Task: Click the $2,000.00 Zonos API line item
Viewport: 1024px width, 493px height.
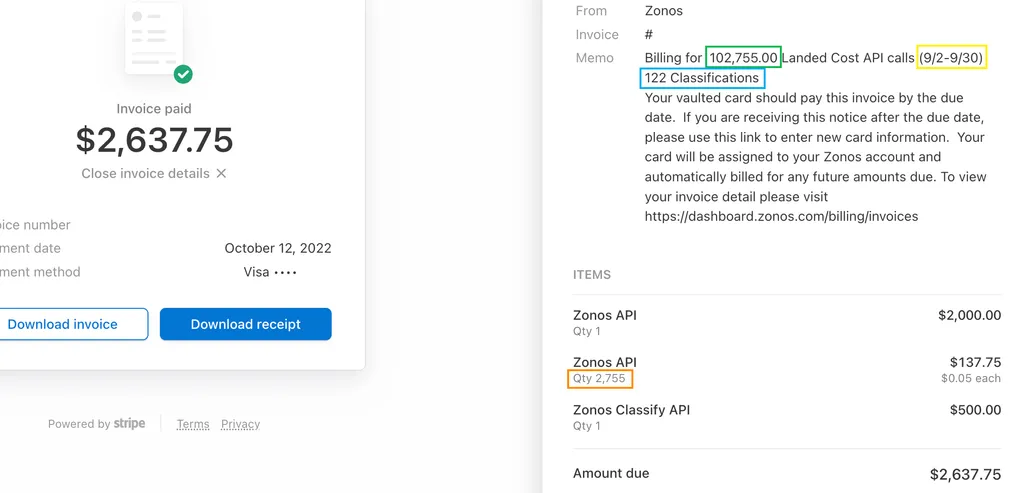Action: (x=969, y=316)
